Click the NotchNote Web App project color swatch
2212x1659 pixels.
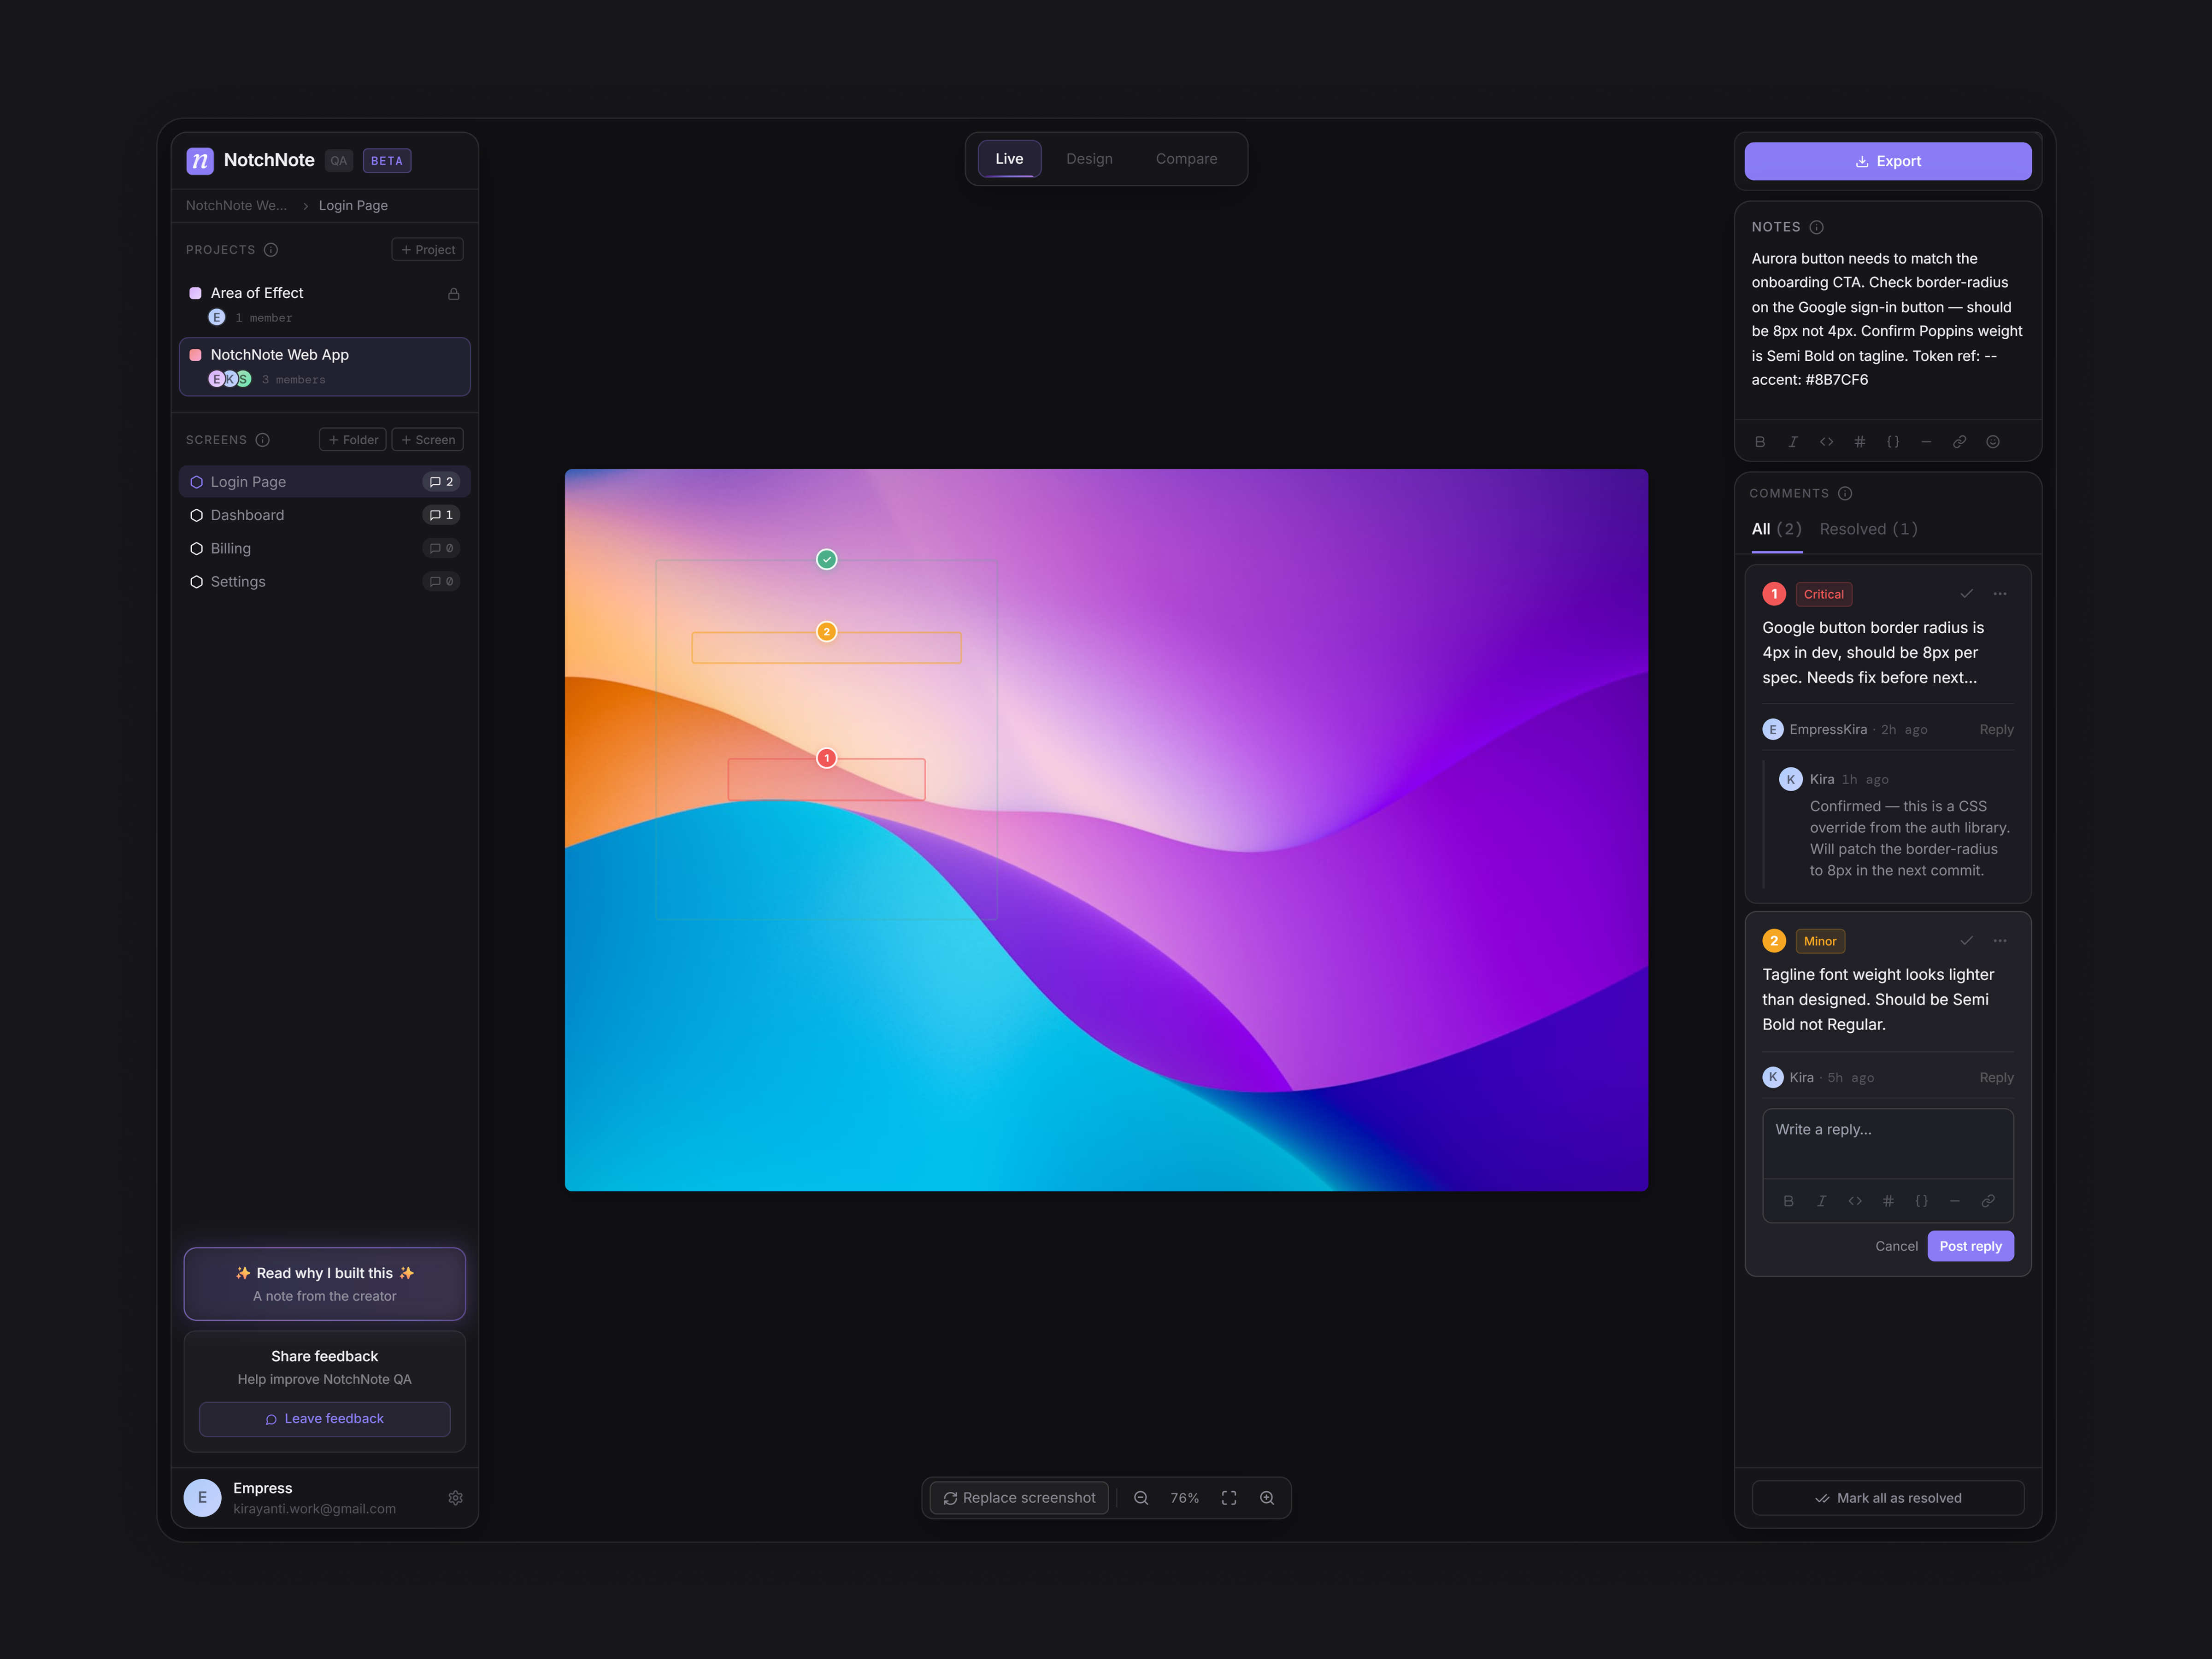click(196, 355)
